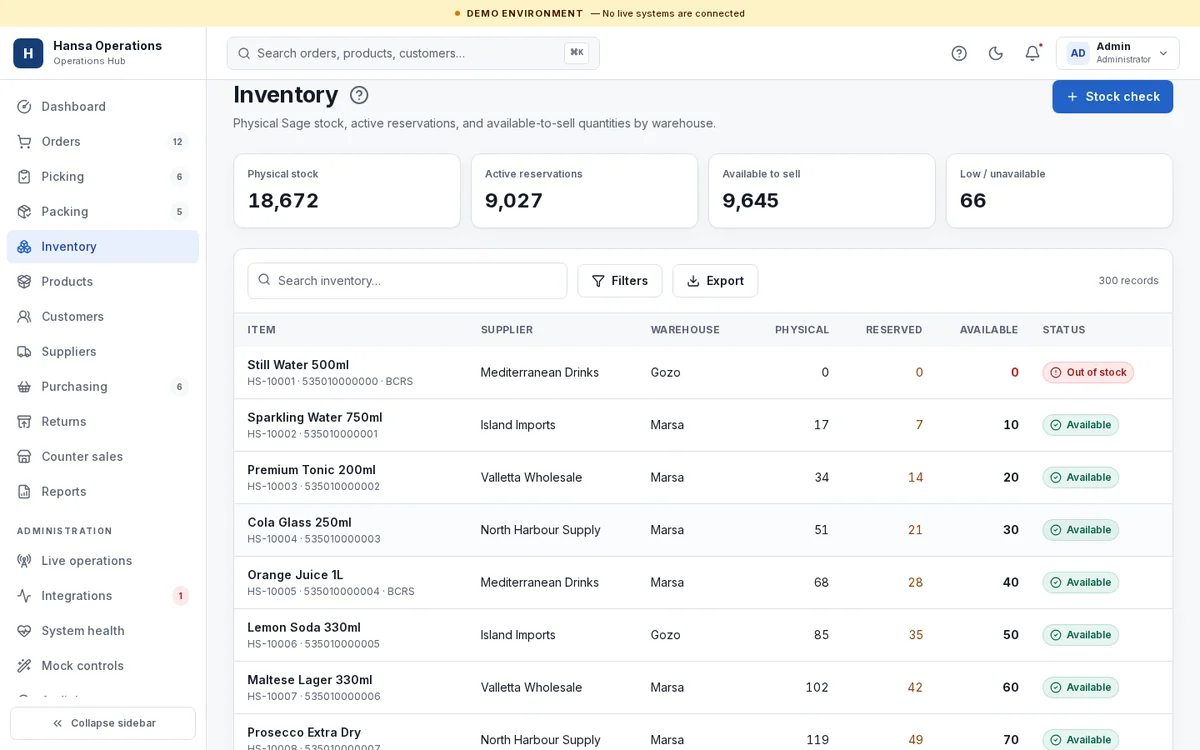Screen dimensions: 1200x750
Task: Click the help icon beside Inventory title
Action: pyautogui.click(x=359, y=95)
